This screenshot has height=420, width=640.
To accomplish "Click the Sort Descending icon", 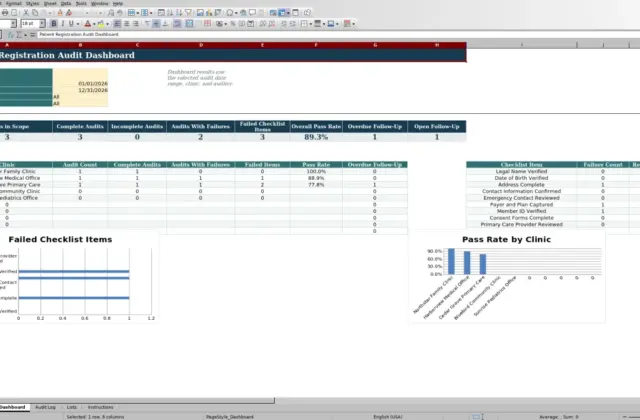I will pos(179,13).
